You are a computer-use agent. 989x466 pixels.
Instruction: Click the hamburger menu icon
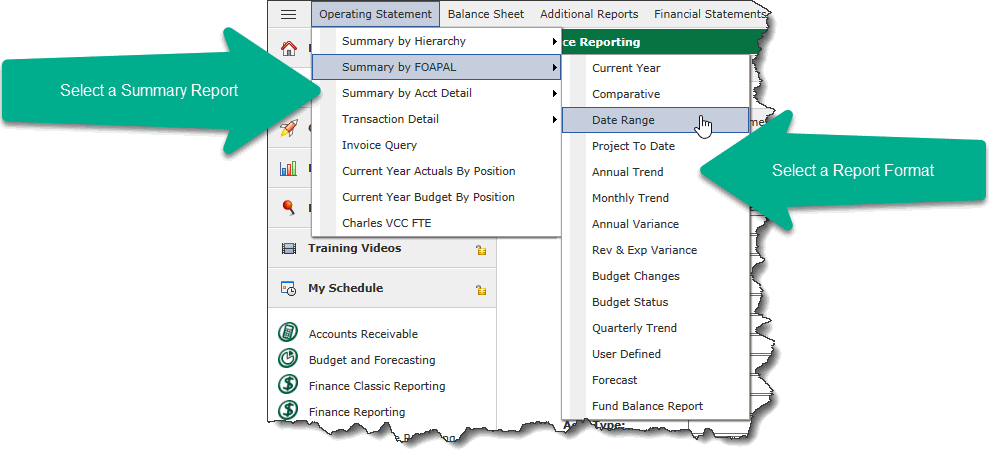[x=289, y=14]
